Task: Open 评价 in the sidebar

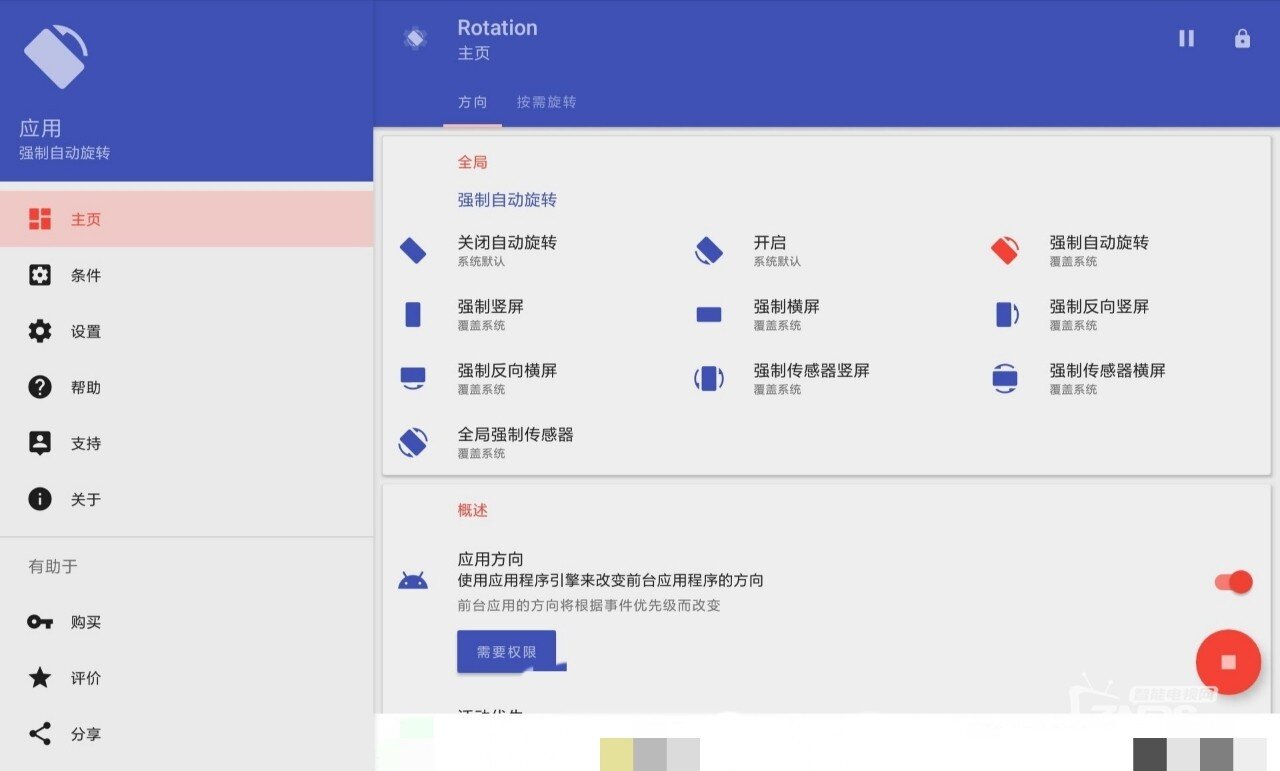Action: click(x=186, y=678)
